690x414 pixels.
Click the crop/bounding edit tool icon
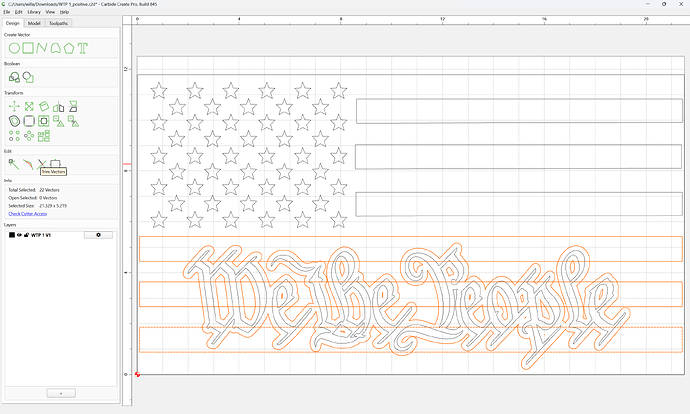(55, 163)
